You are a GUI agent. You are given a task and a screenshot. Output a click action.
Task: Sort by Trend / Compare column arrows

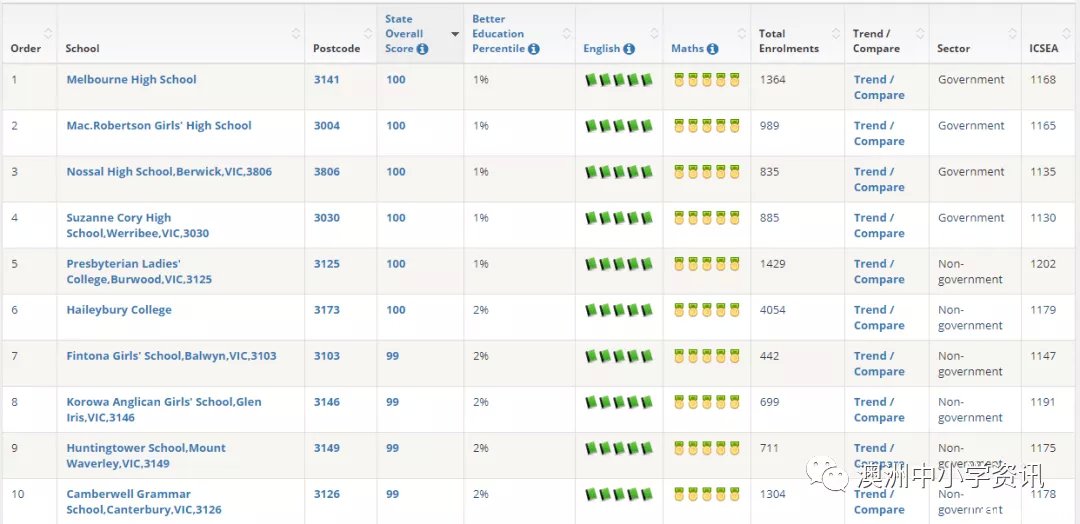click(920, 33)
